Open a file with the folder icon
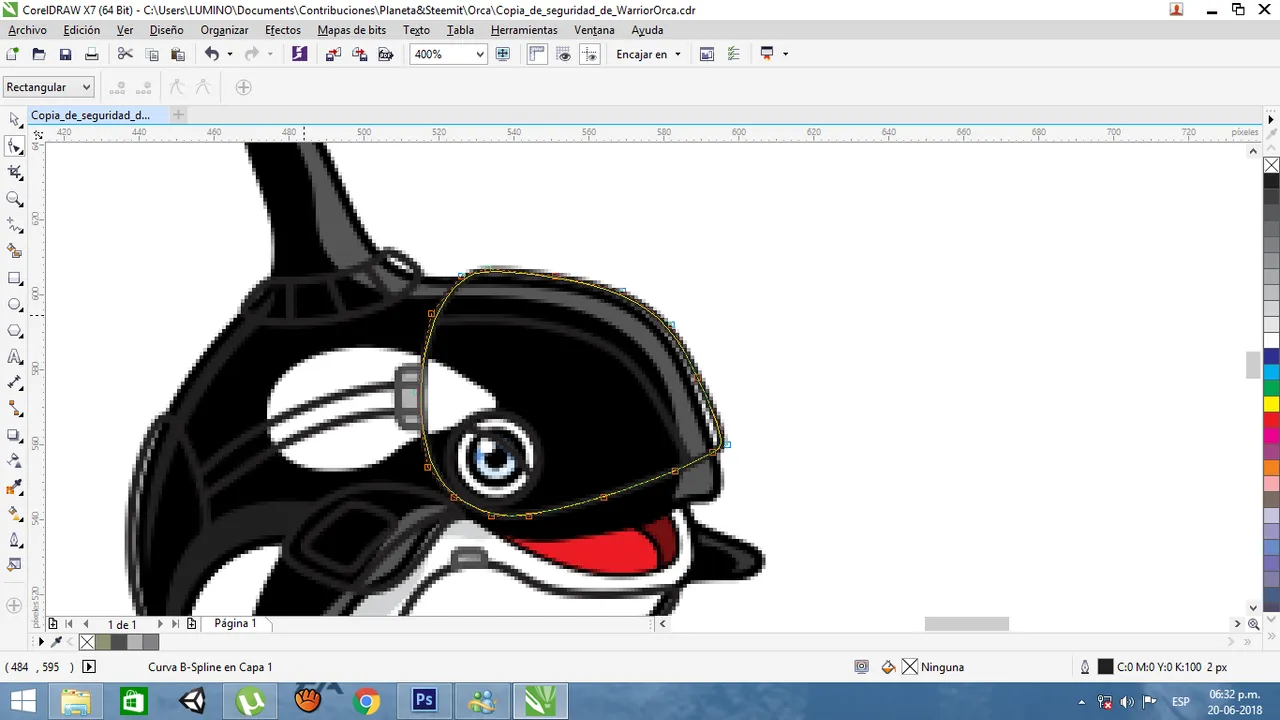 coord(39,54)
